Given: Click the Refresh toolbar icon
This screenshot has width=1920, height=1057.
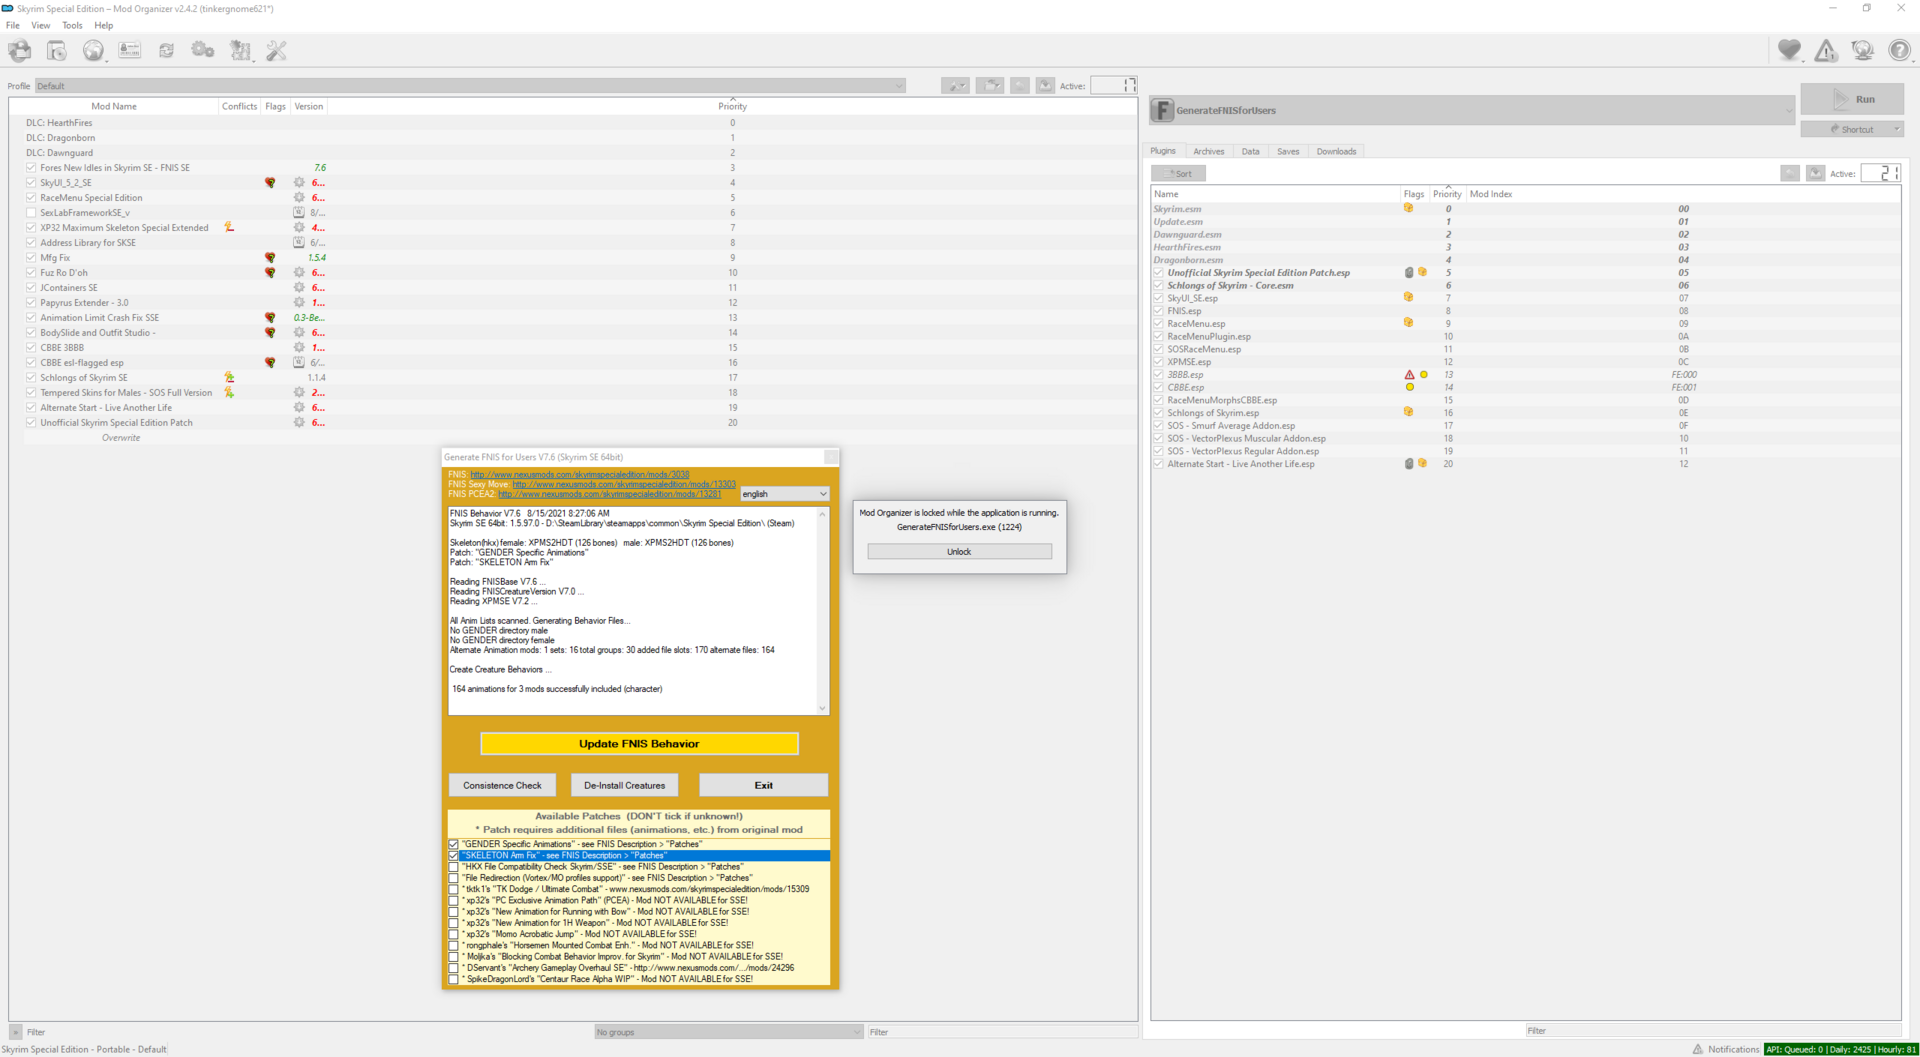Looking at the screenshot, I should [166, 50].
